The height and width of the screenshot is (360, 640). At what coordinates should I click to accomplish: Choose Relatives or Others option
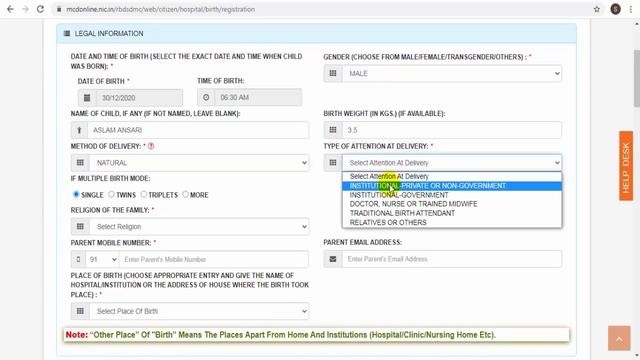click(x=452, y=222)
